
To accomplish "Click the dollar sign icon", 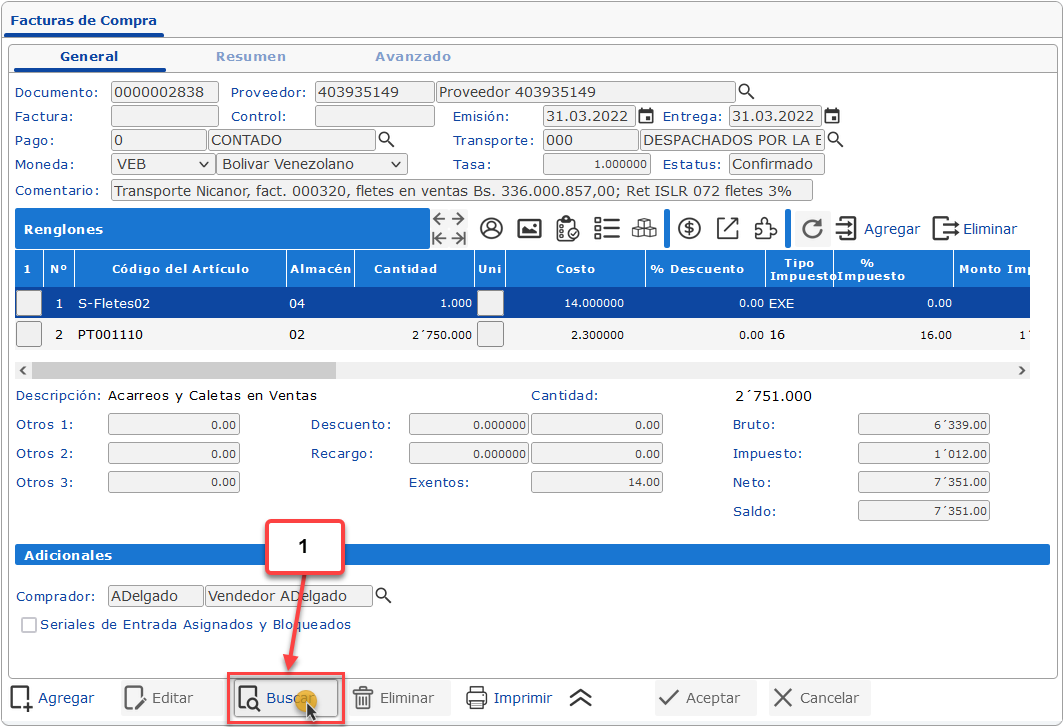I will coord(689,229).
